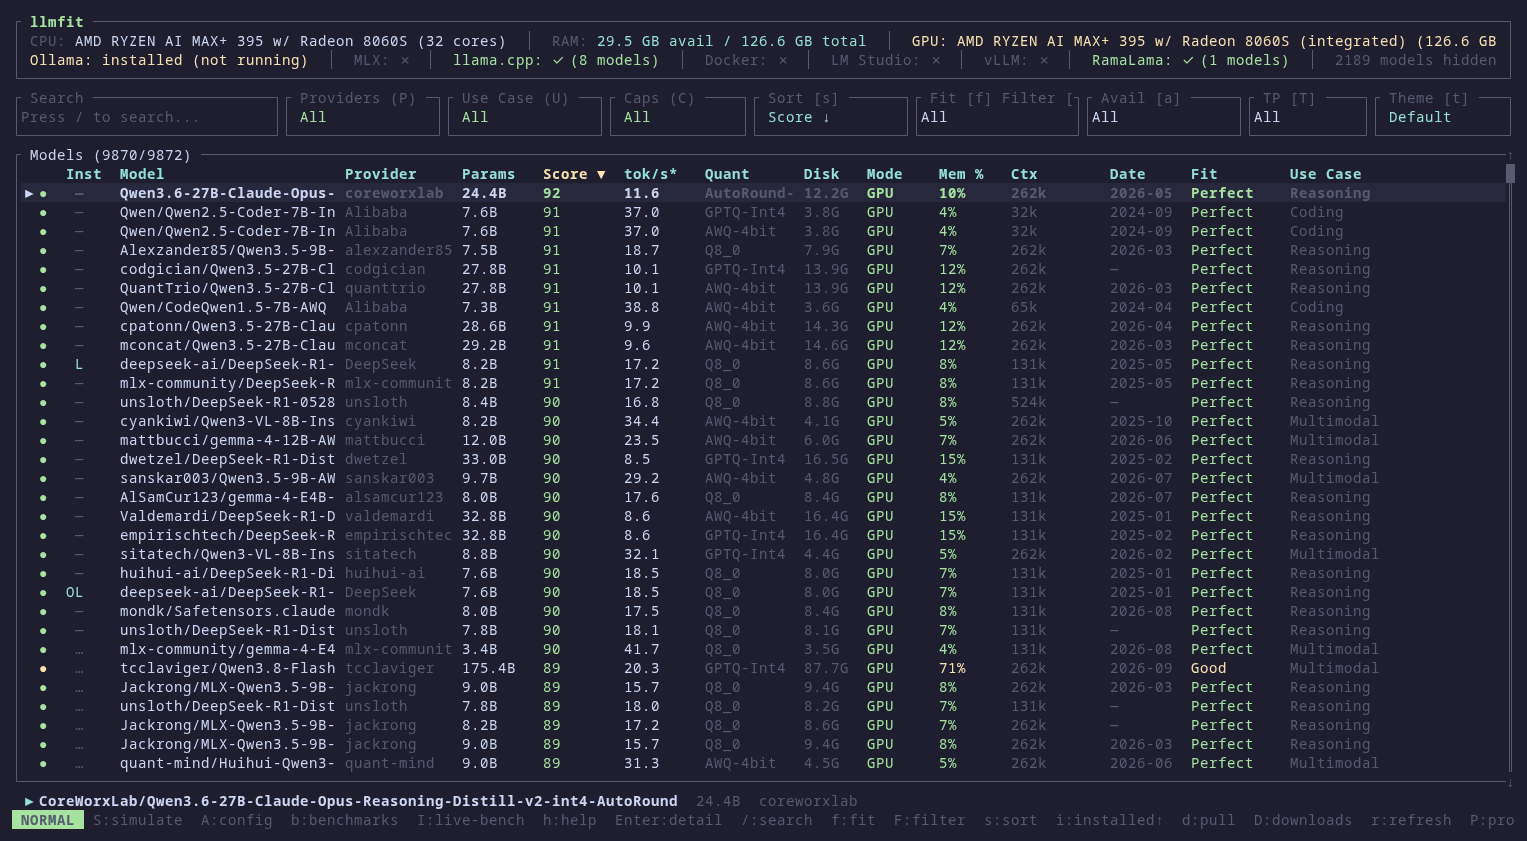Open the Theme selector showing Default
Screen dimensions: 1527x841
click(x=1443, y=116)
